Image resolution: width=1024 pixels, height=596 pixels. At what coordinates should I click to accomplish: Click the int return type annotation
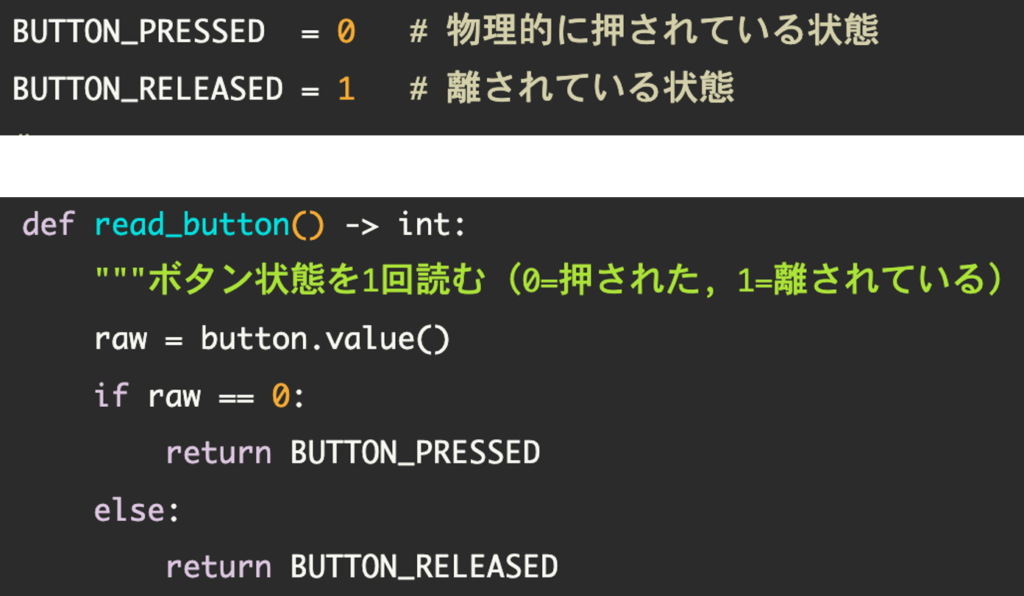pos(425,224)
